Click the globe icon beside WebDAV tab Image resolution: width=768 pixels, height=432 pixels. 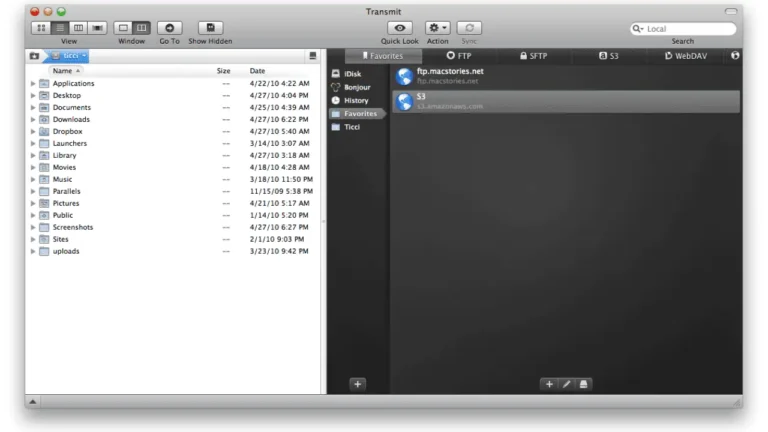pos(735,56)
